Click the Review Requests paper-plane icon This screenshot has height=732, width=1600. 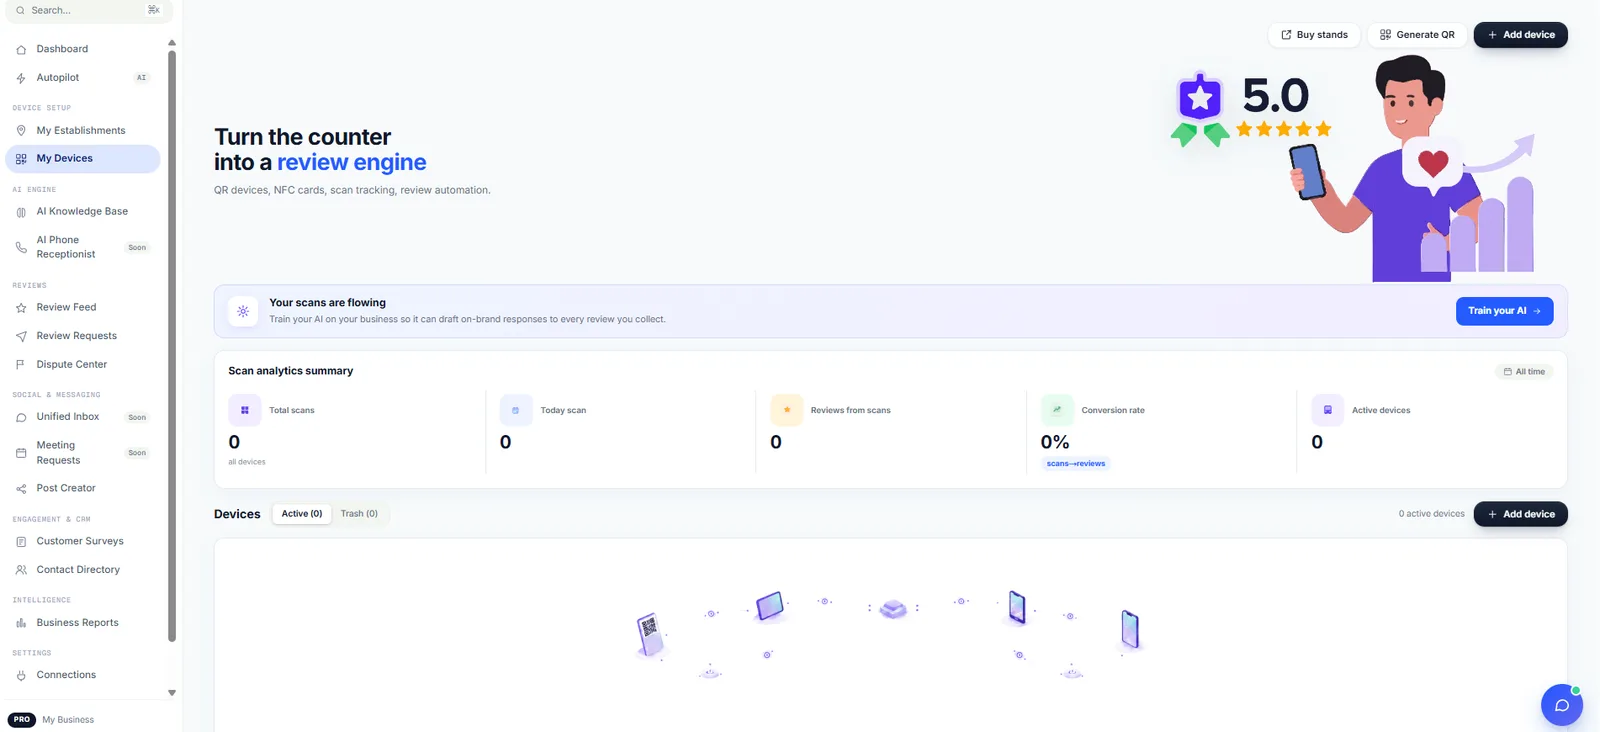click(x=21, y=336)
